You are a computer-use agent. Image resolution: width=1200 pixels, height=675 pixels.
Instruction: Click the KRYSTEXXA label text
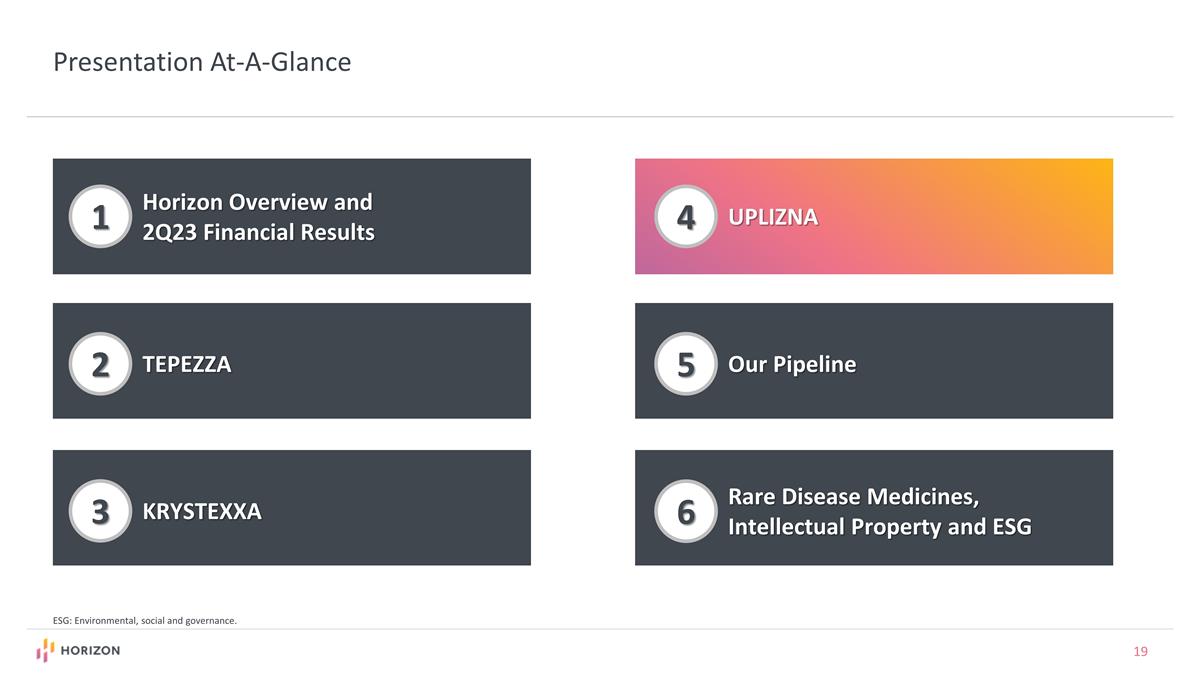point(202,512)
